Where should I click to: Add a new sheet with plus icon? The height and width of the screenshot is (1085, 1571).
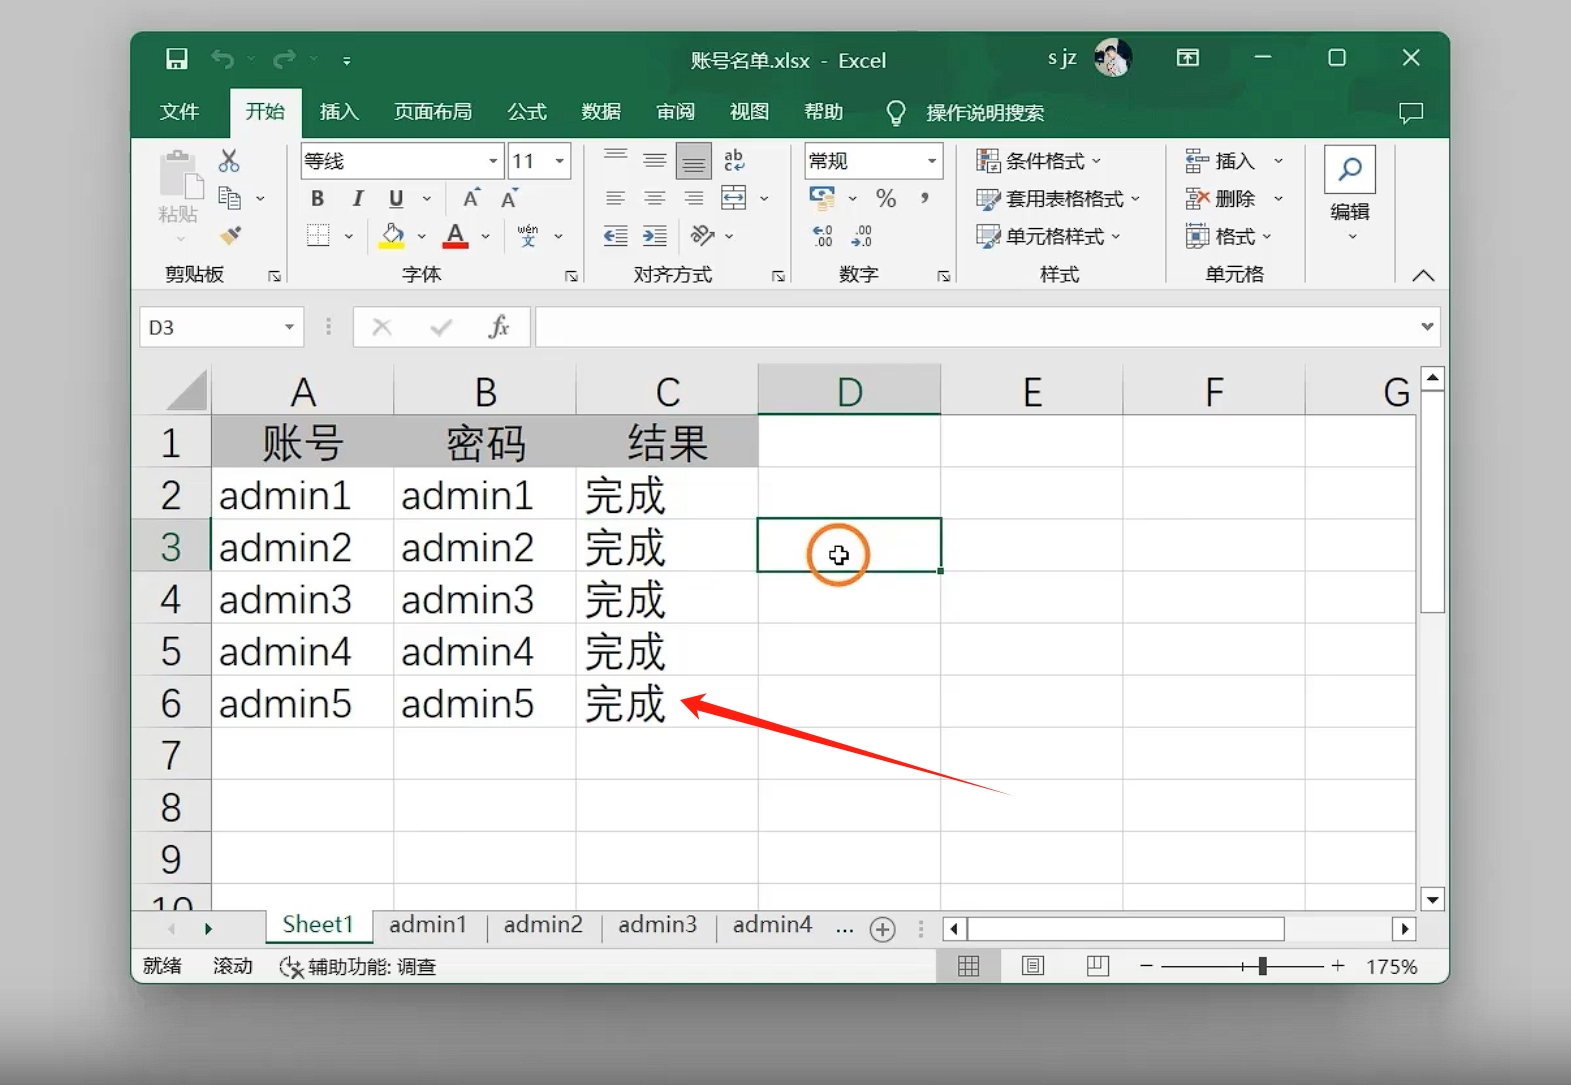point(882,929)
